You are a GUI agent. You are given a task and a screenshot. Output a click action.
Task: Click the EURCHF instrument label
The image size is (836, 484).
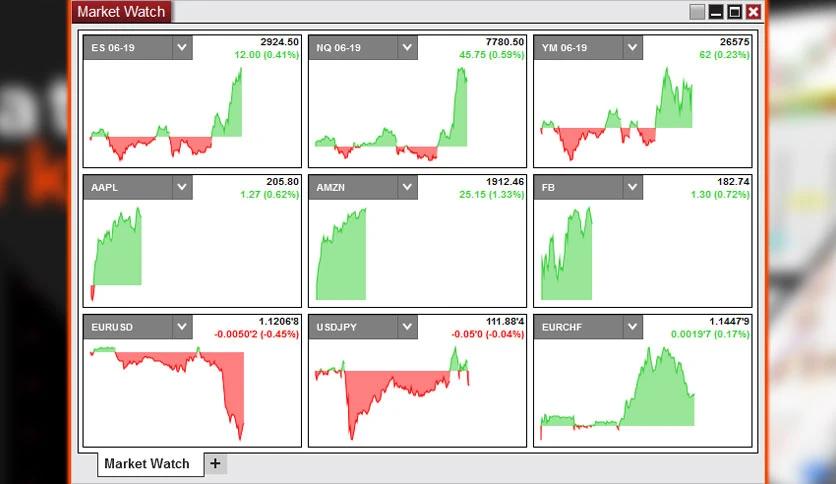click(562, 327)
